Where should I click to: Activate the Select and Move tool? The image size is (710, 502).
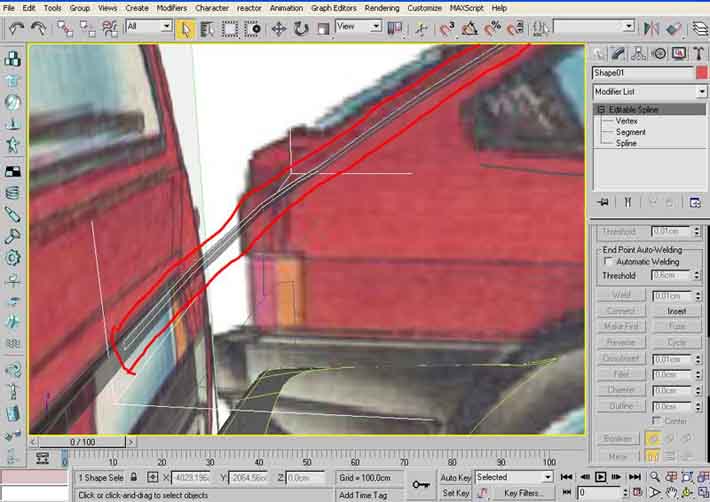(279, 29)
